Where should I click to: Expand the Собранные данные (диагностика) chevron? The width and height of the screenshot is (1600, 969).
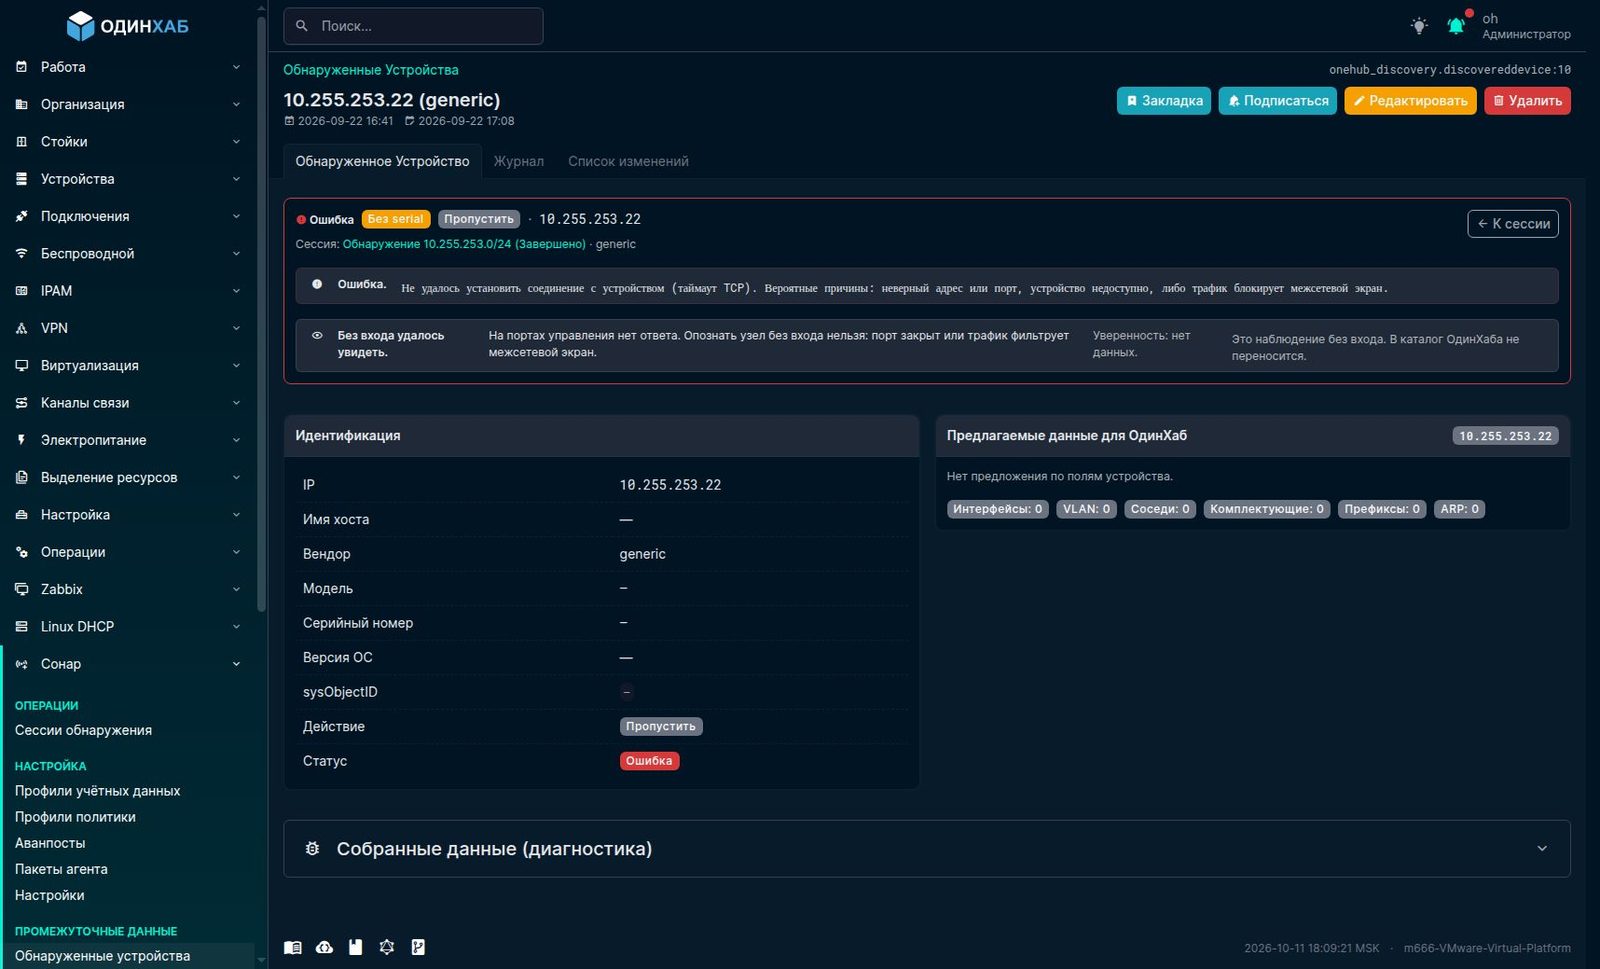pos(1542,849)
